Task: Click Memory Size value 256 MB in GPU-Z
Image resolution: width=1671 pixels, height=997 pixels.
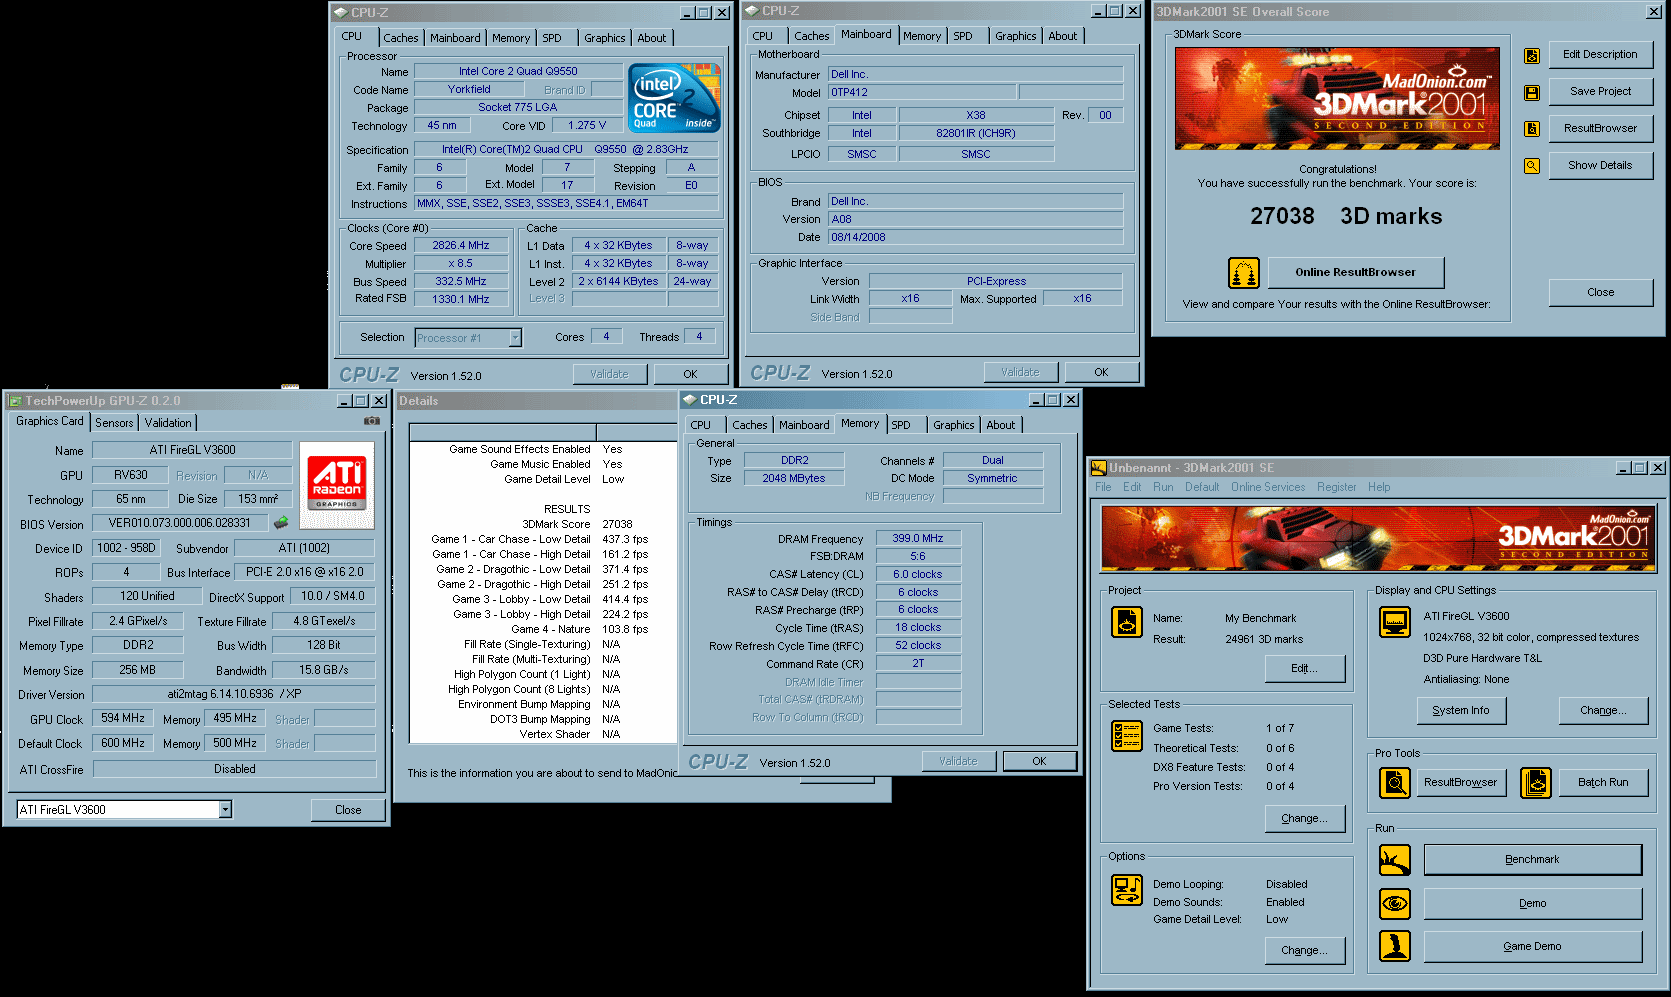Action: (138, 670)
